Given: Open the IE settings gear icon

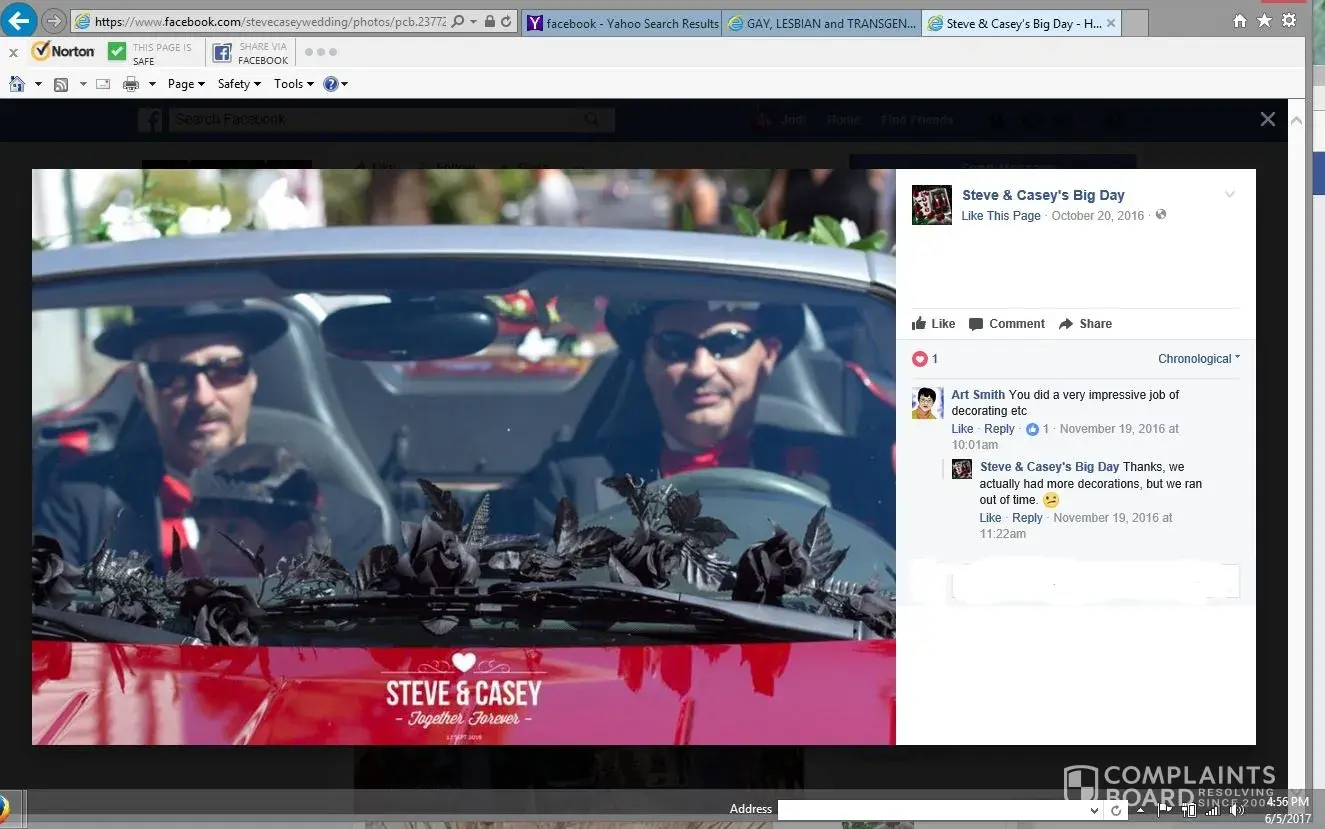Looking at the screenshot, I should click(x=1290, y=21).
